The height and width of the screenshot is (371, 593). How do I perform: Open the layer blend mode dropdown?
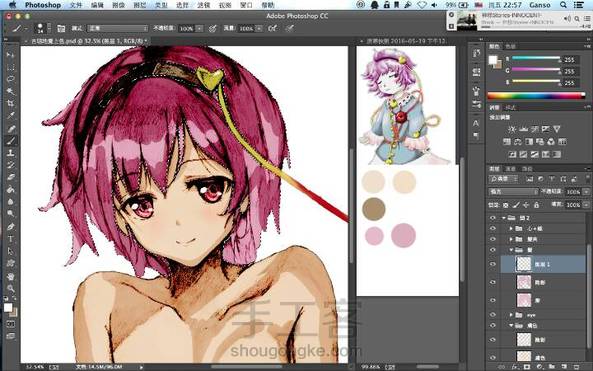pos(513,192)
